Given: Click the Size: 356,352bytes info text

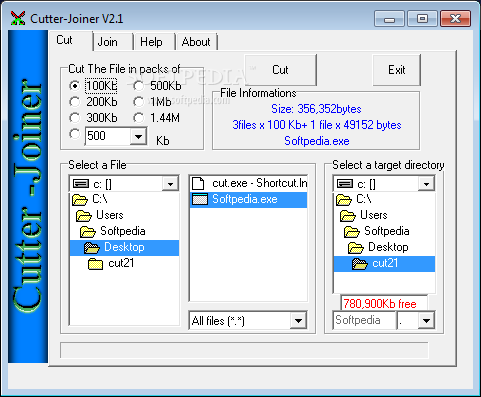Looking at the screenshot, I should click(x=316, y=109).
